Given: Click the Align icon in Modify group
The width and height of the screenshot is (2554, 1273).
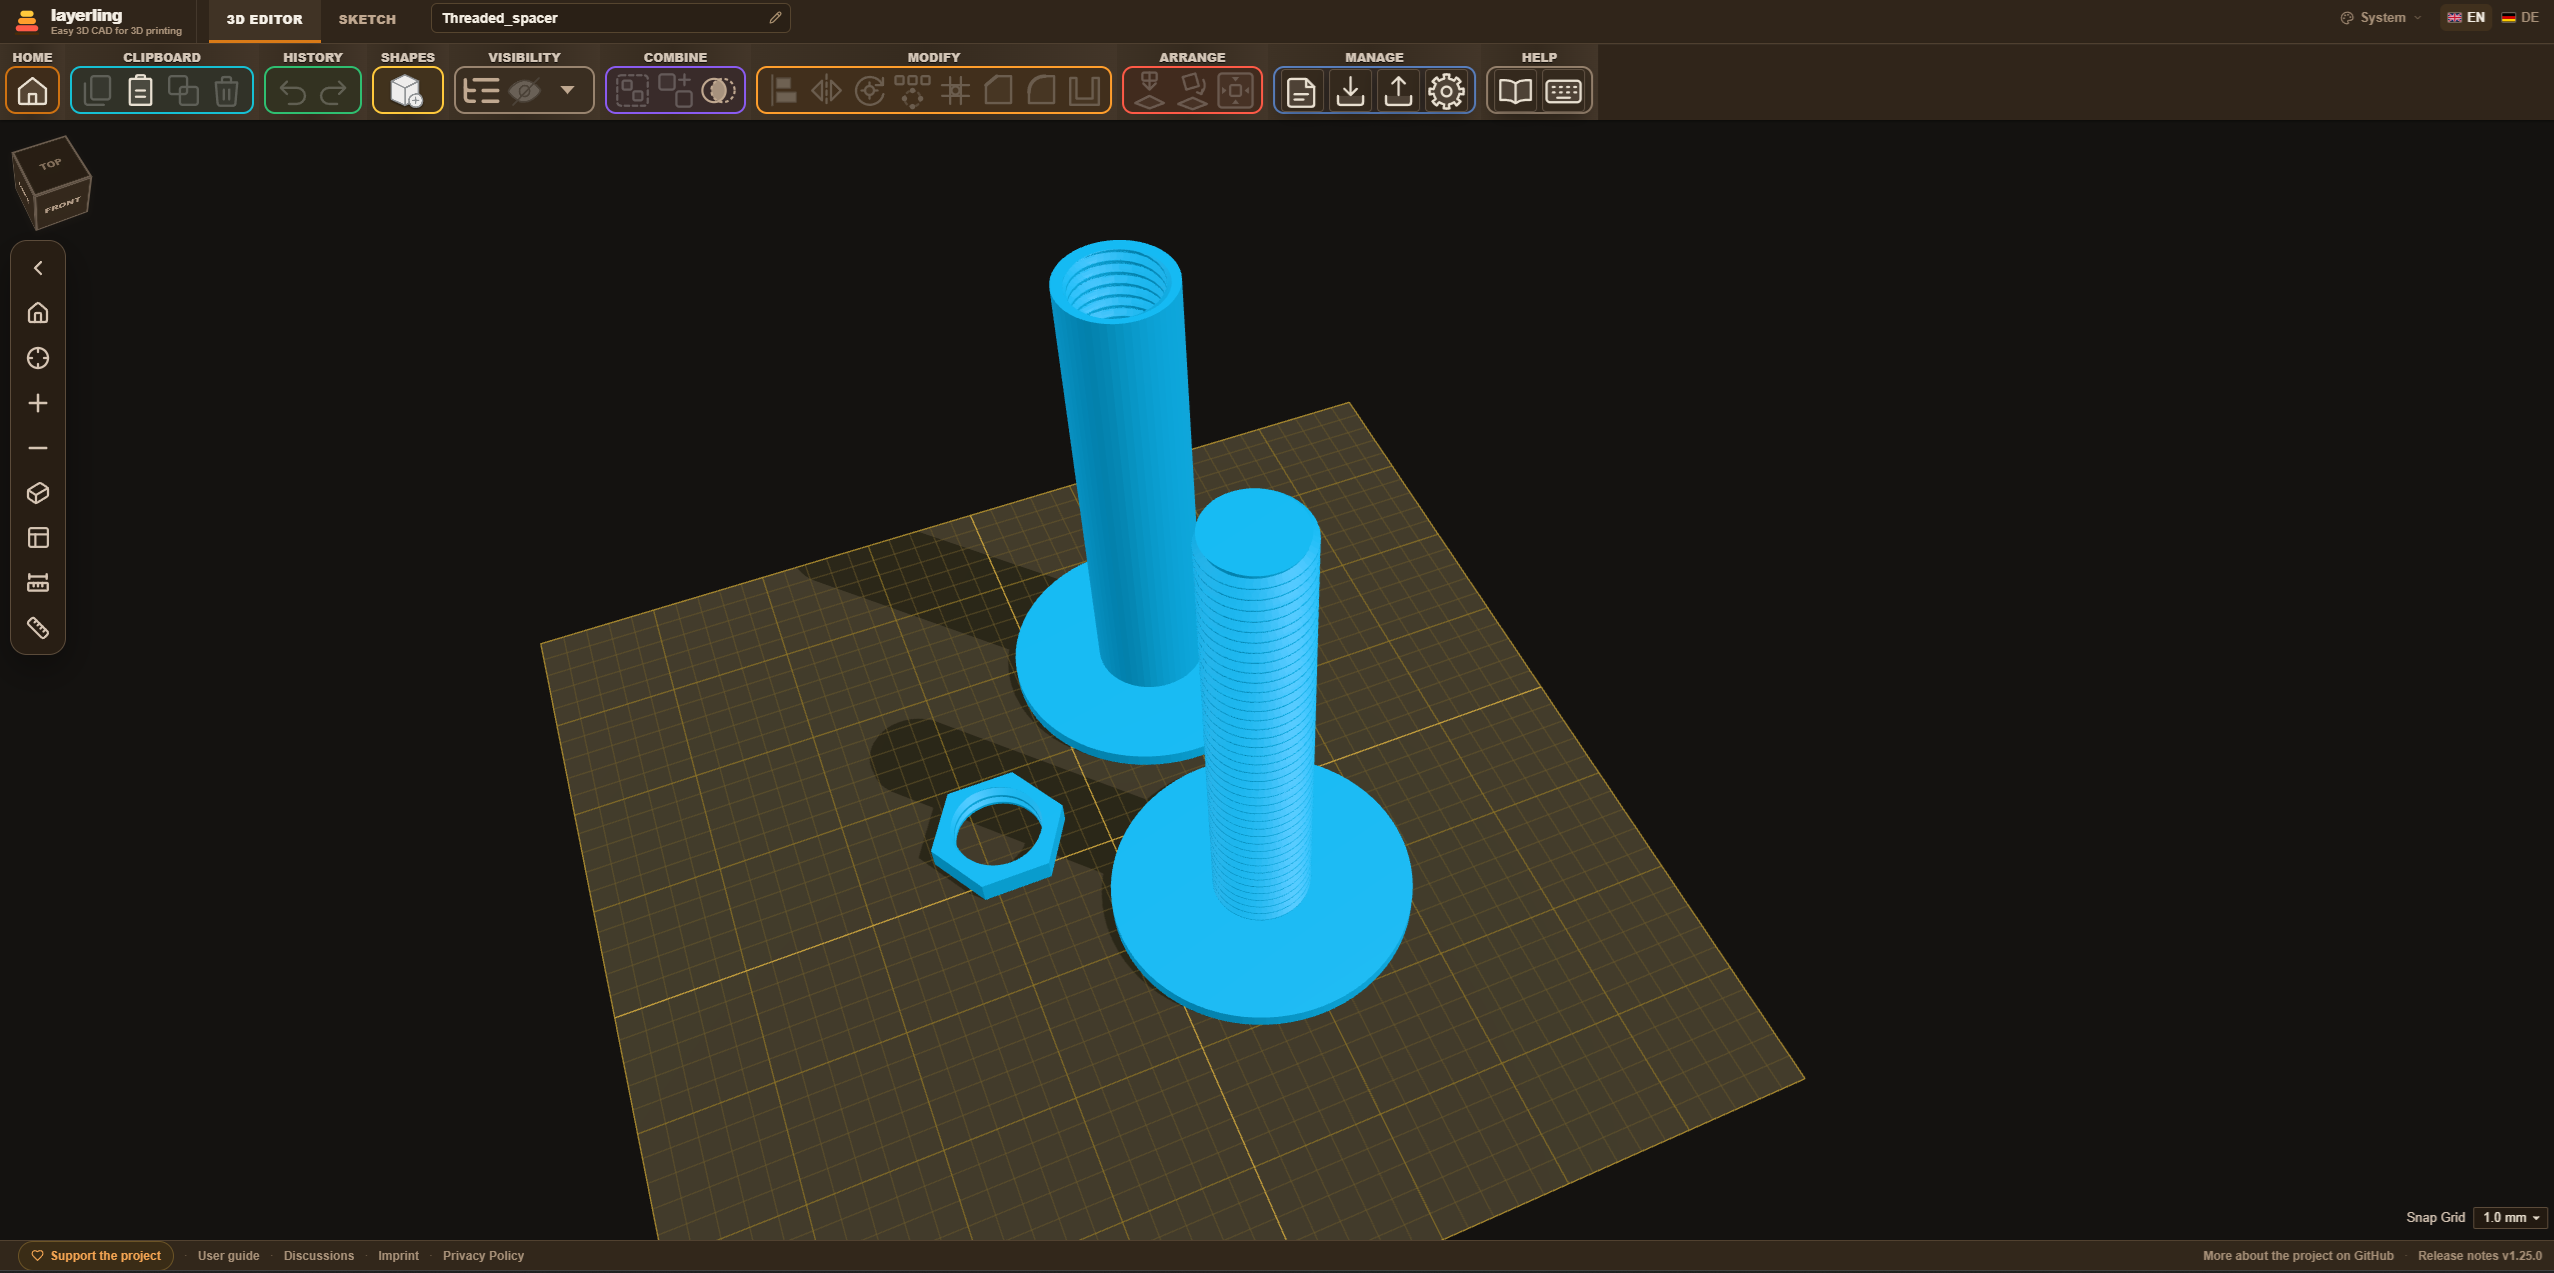Looking at the screenshot, I should coord(783,91).
